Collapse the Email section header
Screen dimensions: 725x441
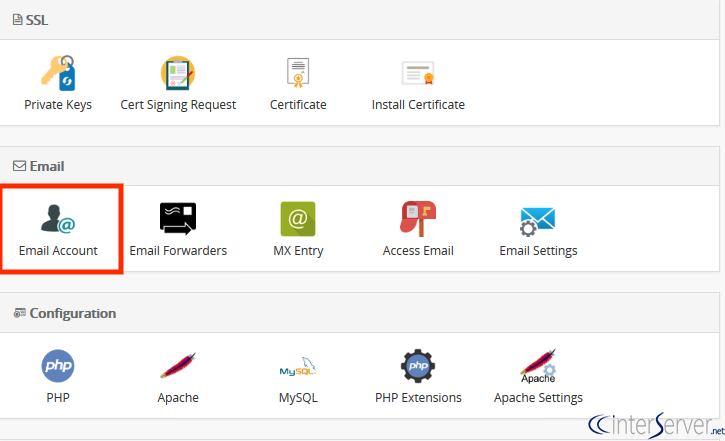pyautogui.click(x=38, y=166)
